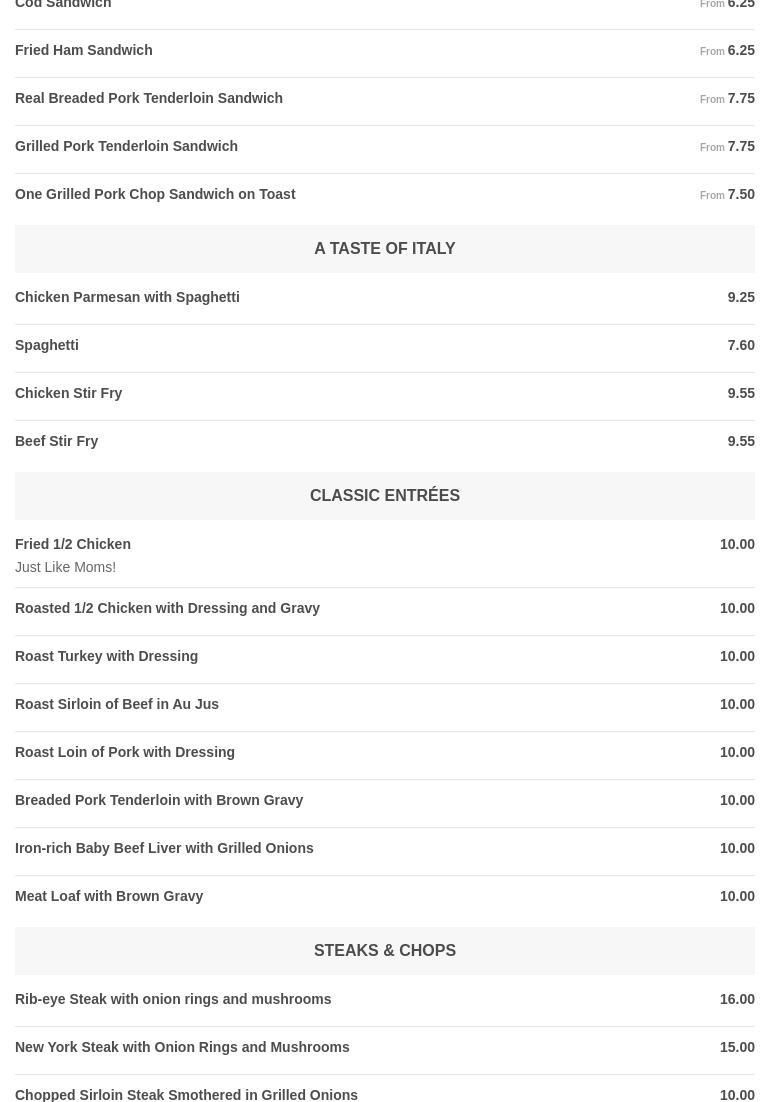The width and height of the screenshot is (770, 1102).
Task: Select Roasted 1/2 Chicken with Dressing and Gravy
Action: (x=167, y=608)
